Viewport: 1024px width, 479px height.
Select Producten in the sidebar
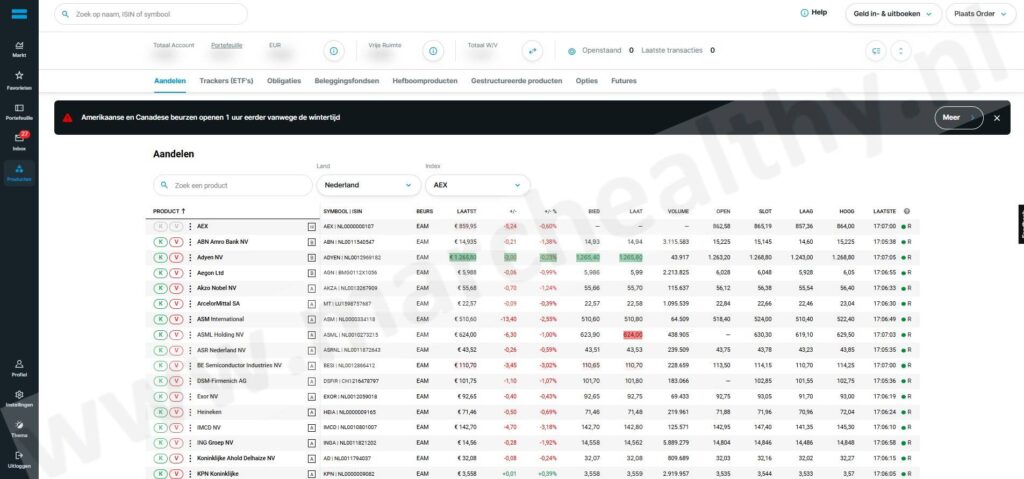tap(19, 173)
